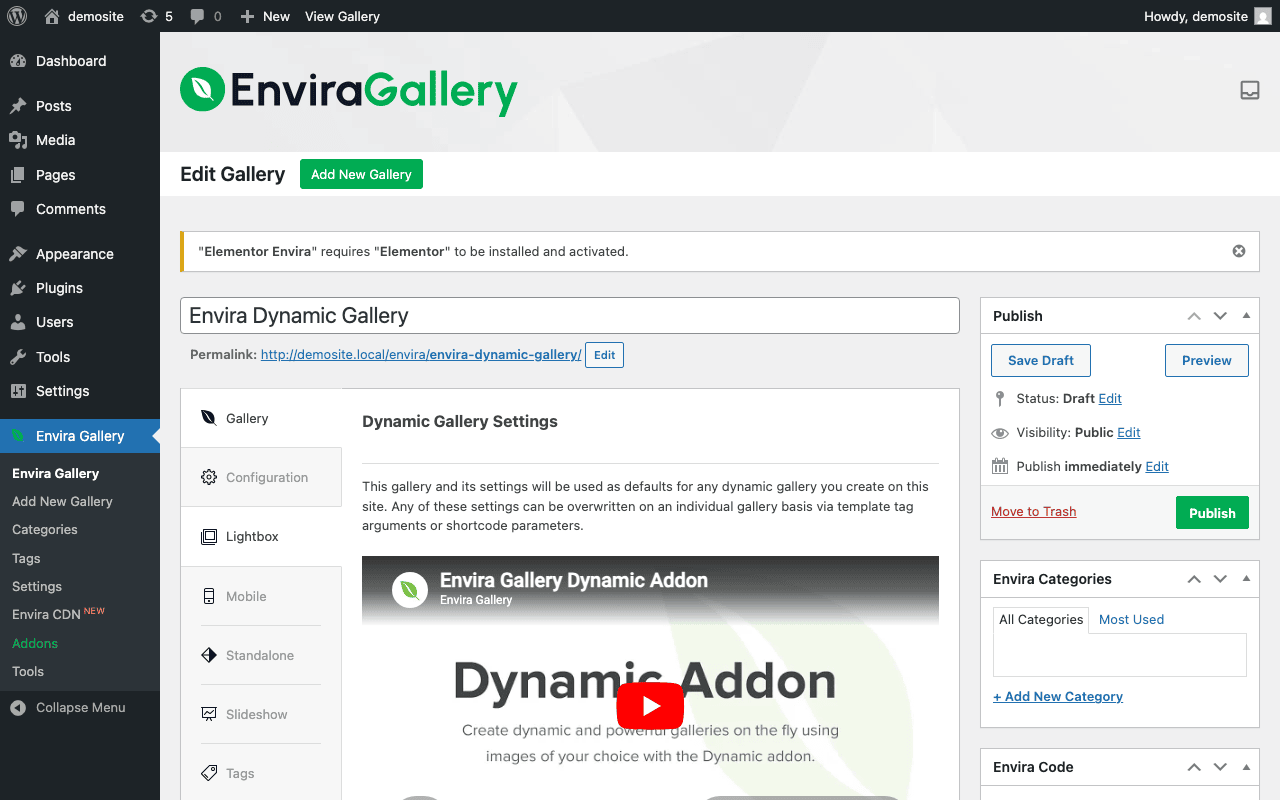
Task: Open the Mobile settings tab
Action: [x=247, y=596]
